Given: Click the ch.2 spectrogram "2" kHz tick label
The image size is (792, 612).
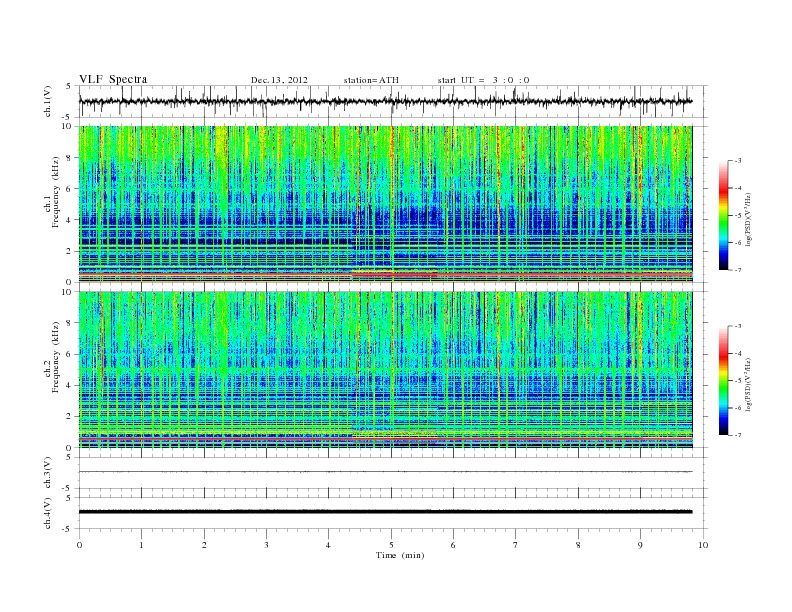Looking at the screenshot, I should (70, 417).
